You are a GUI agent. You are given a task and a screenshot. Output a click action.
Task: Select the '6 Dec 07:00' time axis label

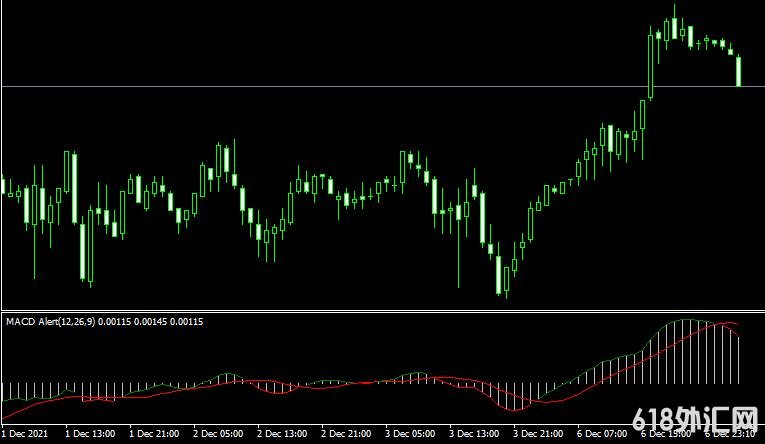(x=602, y=433)
